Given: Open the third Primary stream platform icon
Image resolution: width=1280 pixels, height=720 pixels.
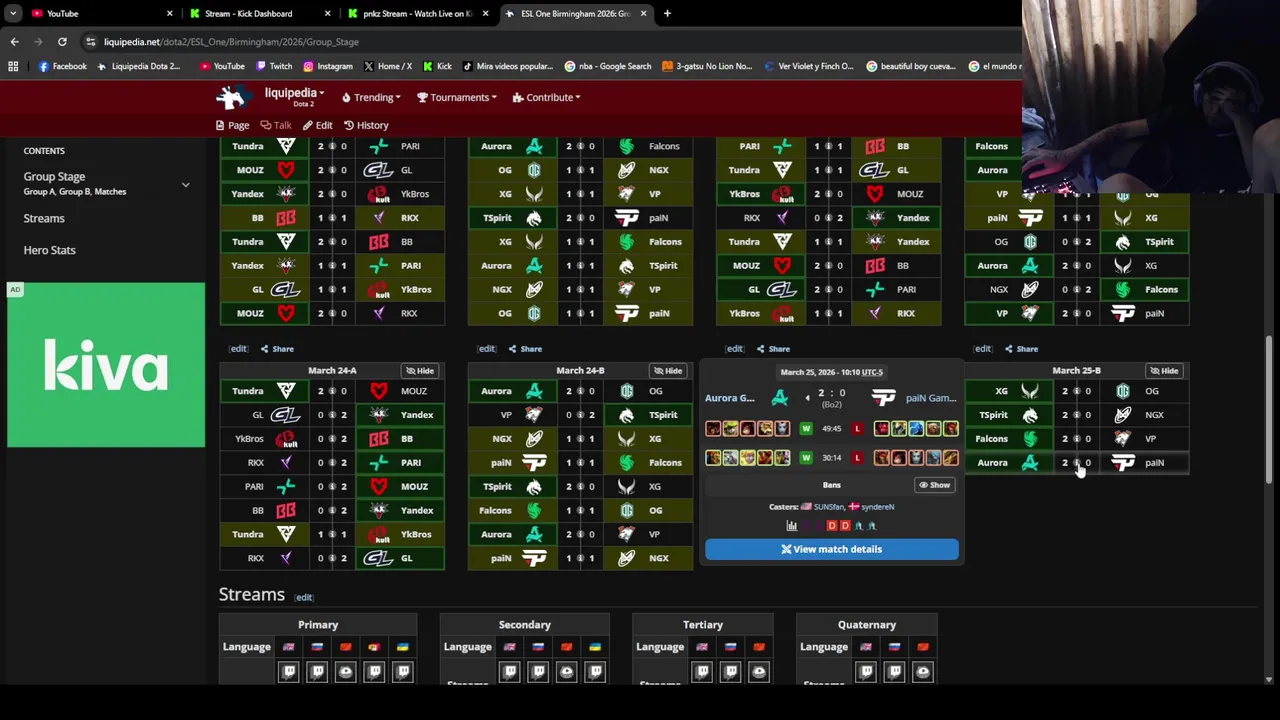Looking at the screenshot, I should [345, 672].
